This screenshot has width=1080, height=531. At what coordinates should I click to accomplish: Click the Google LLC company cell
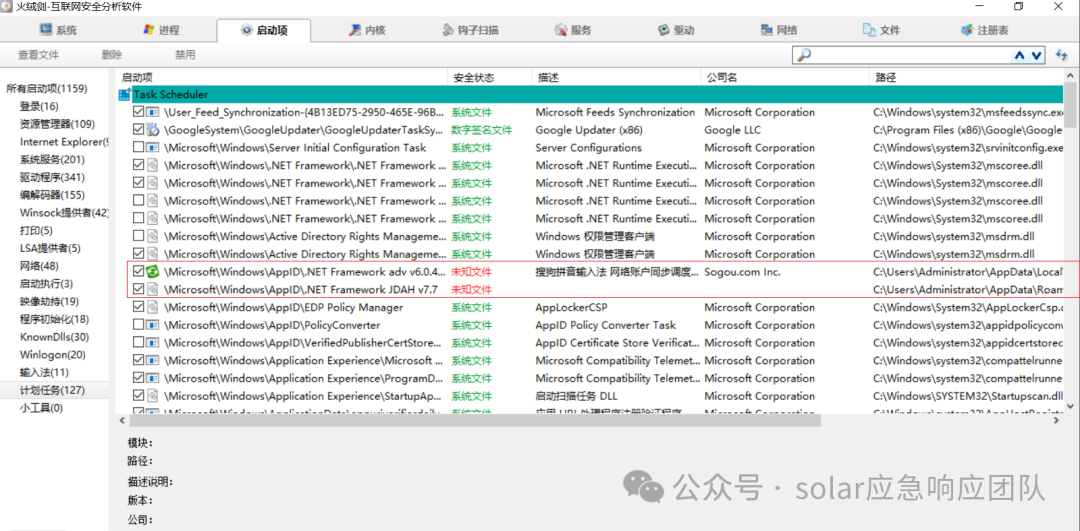[732, 129]
